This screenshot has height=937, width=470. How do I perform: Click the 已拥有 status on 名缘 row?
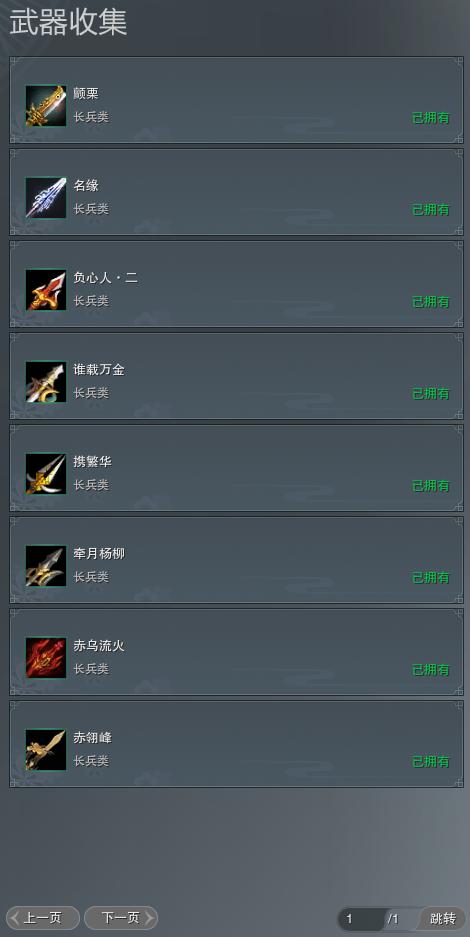click(x=431, y=210)
